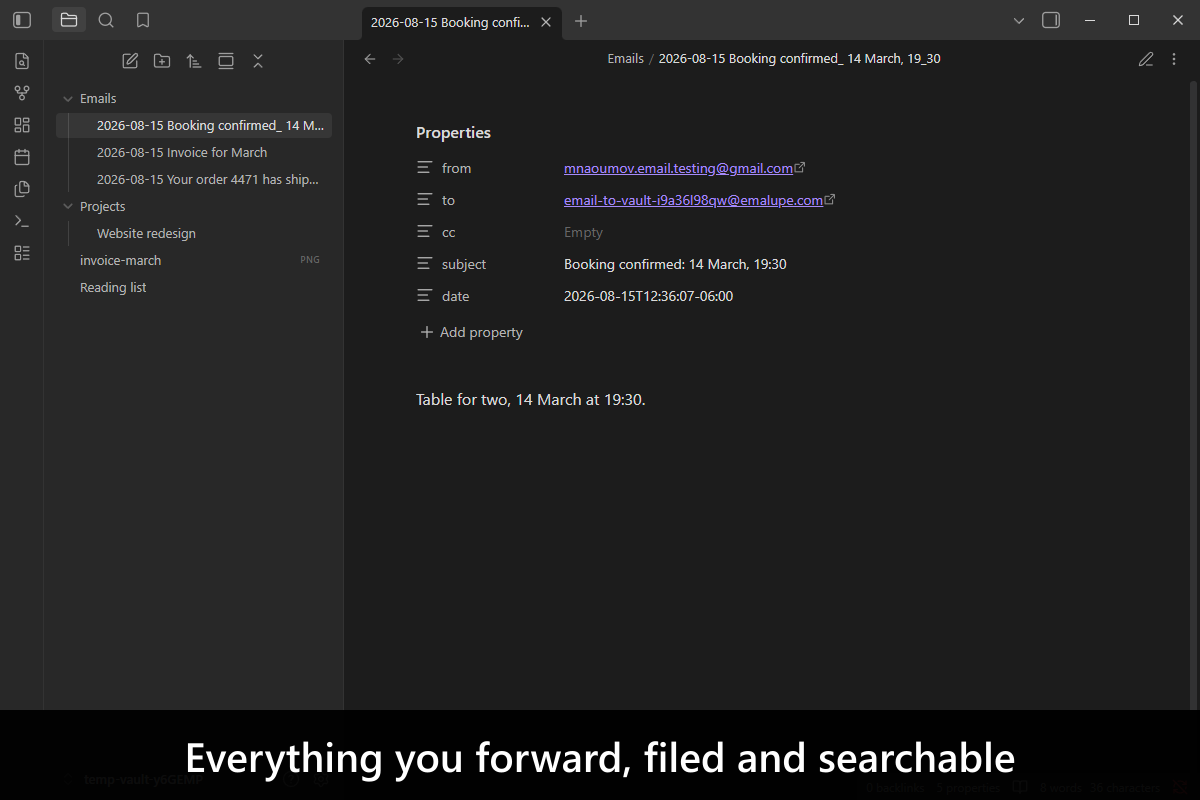Click the subject property name
This screenshot has height=800, width=1200.
click(x=464, y=265)
